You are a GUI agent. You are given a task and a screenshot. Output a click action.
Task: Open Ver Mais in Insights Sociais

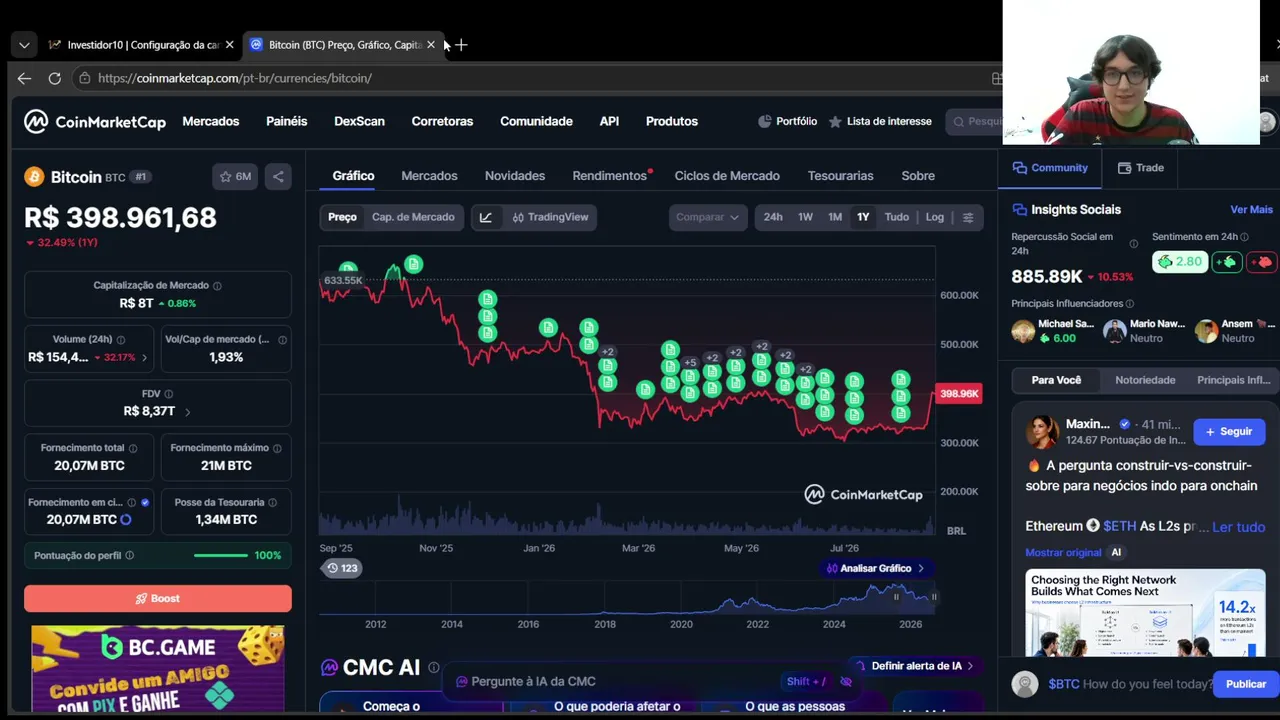click(1251, 210)
